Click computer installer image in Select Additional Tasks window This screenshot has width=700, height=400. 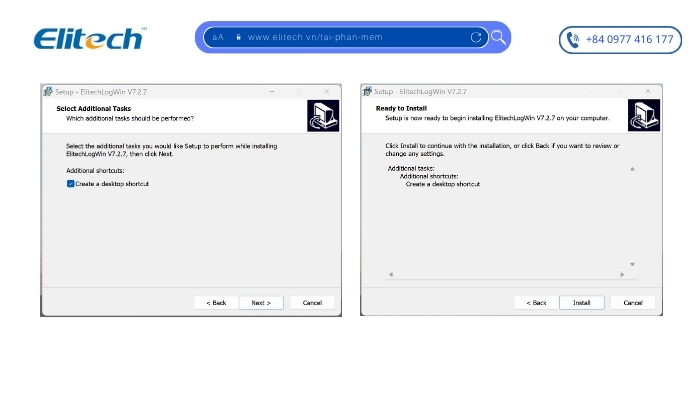tap(323, 116)
